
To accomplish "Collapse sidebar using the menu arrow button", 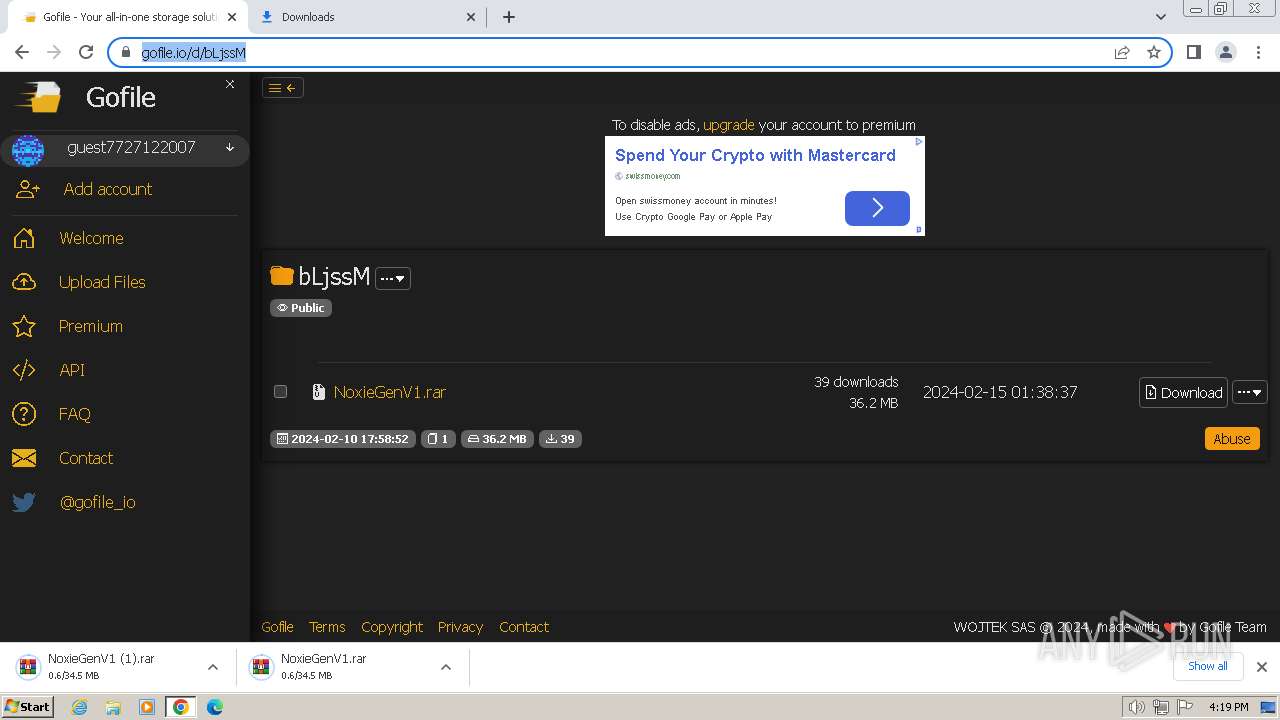I will pos(283,88).
